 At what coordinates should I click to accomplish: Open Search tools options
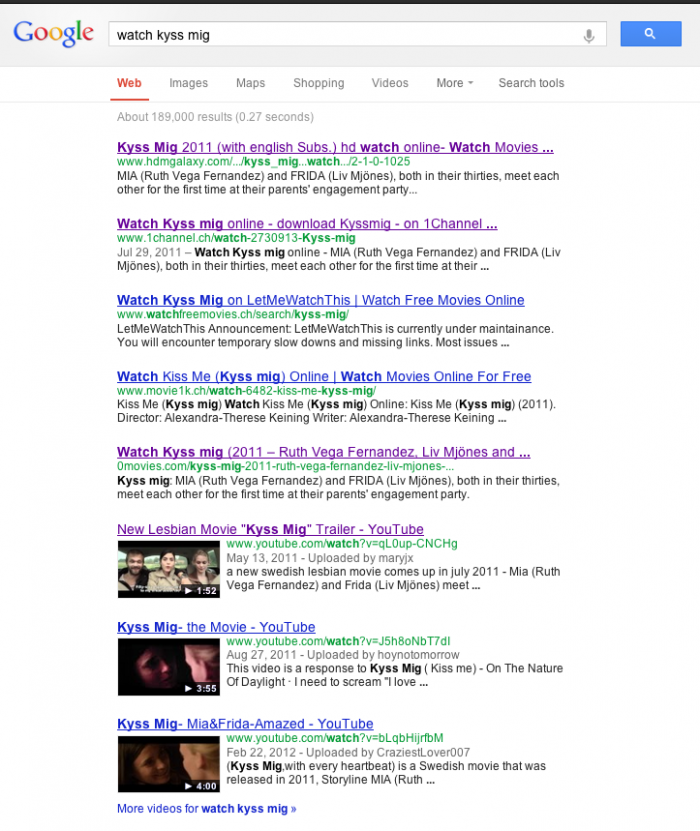[x=531, y=83]
